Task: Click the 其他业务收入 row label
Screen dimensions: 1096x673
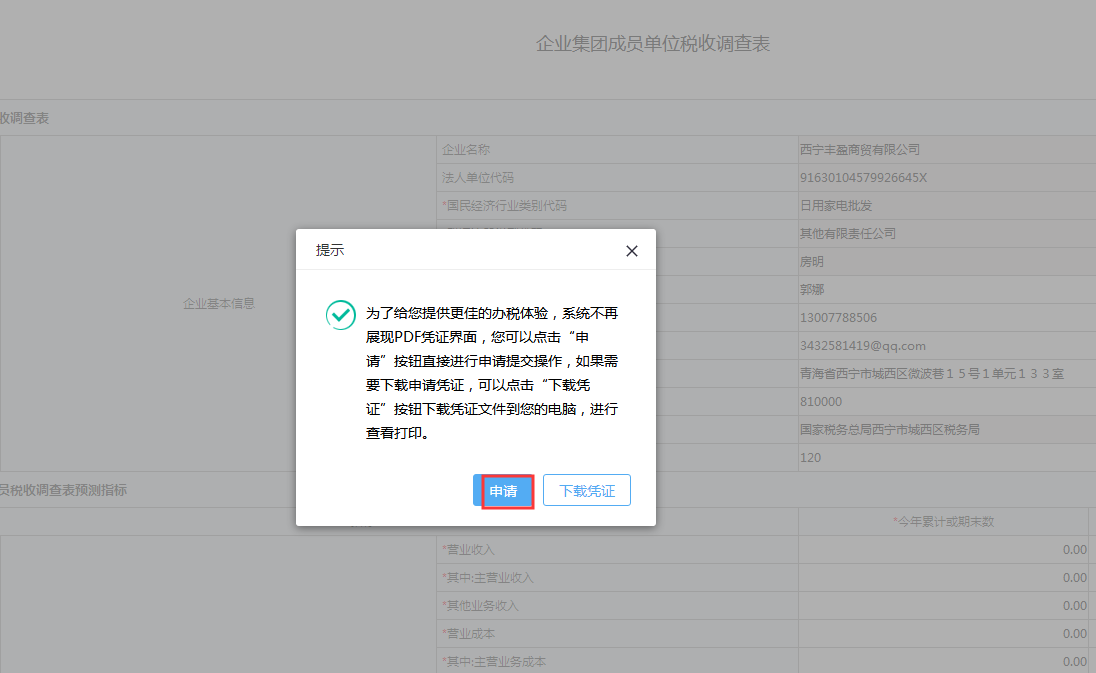Action: 480,605
